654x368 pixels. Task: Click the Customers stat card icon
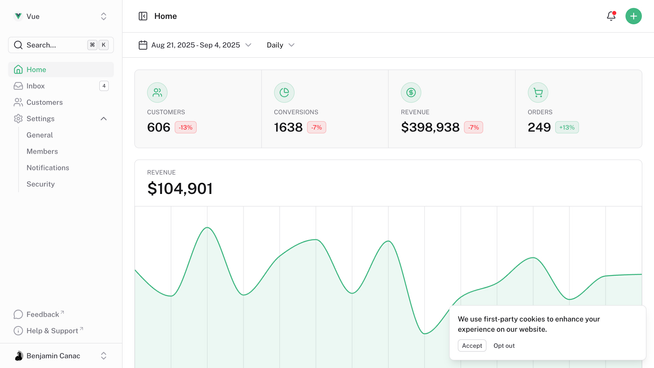[157, 93]
